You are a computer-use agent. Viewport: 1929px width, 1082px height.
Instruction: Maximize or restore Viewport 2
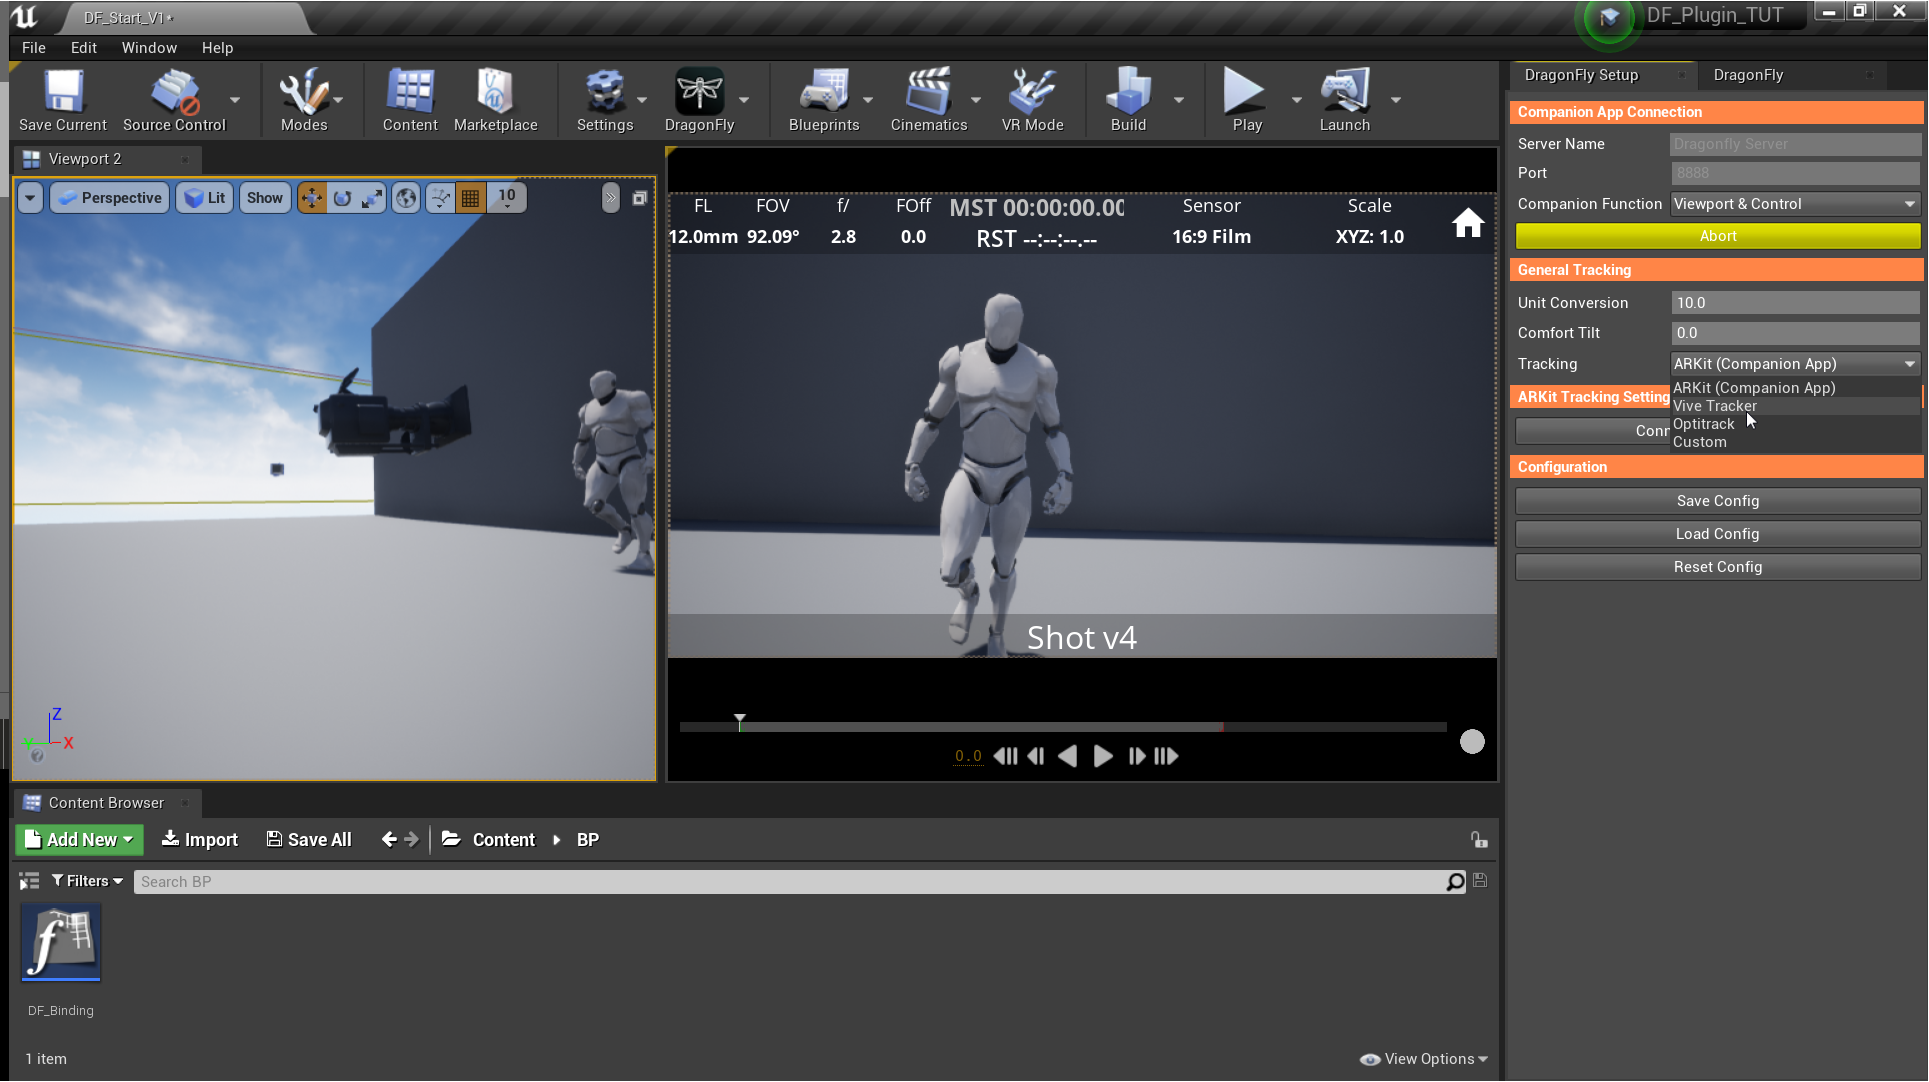point(640,198)
